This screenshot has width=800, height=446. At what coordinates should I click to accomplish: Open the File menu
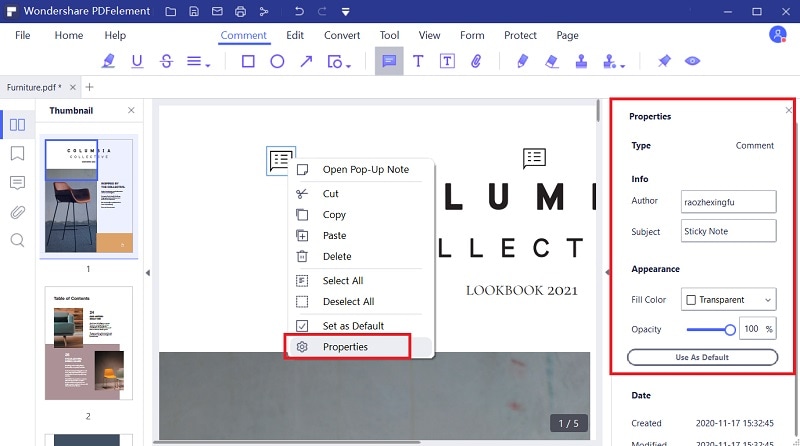tap(22, 35)
